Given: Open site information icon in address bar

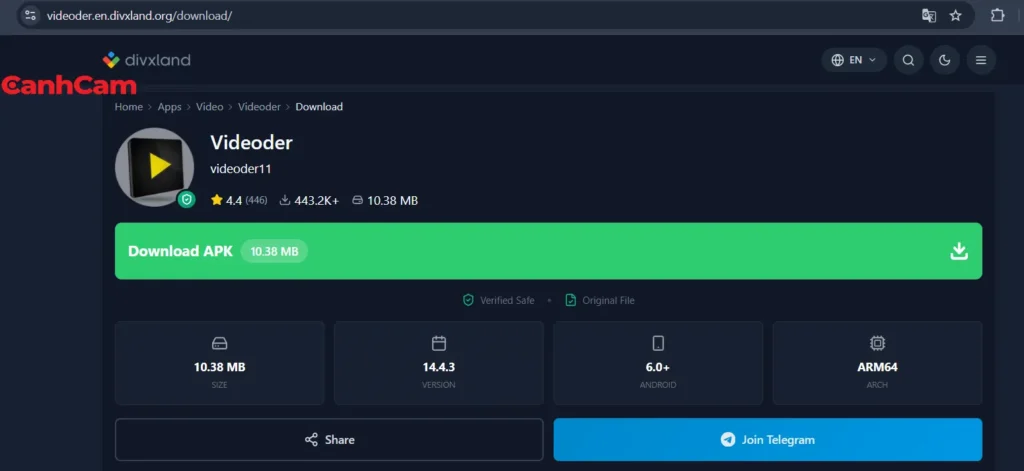Looking at the screenshot, I should click(30, 16).
